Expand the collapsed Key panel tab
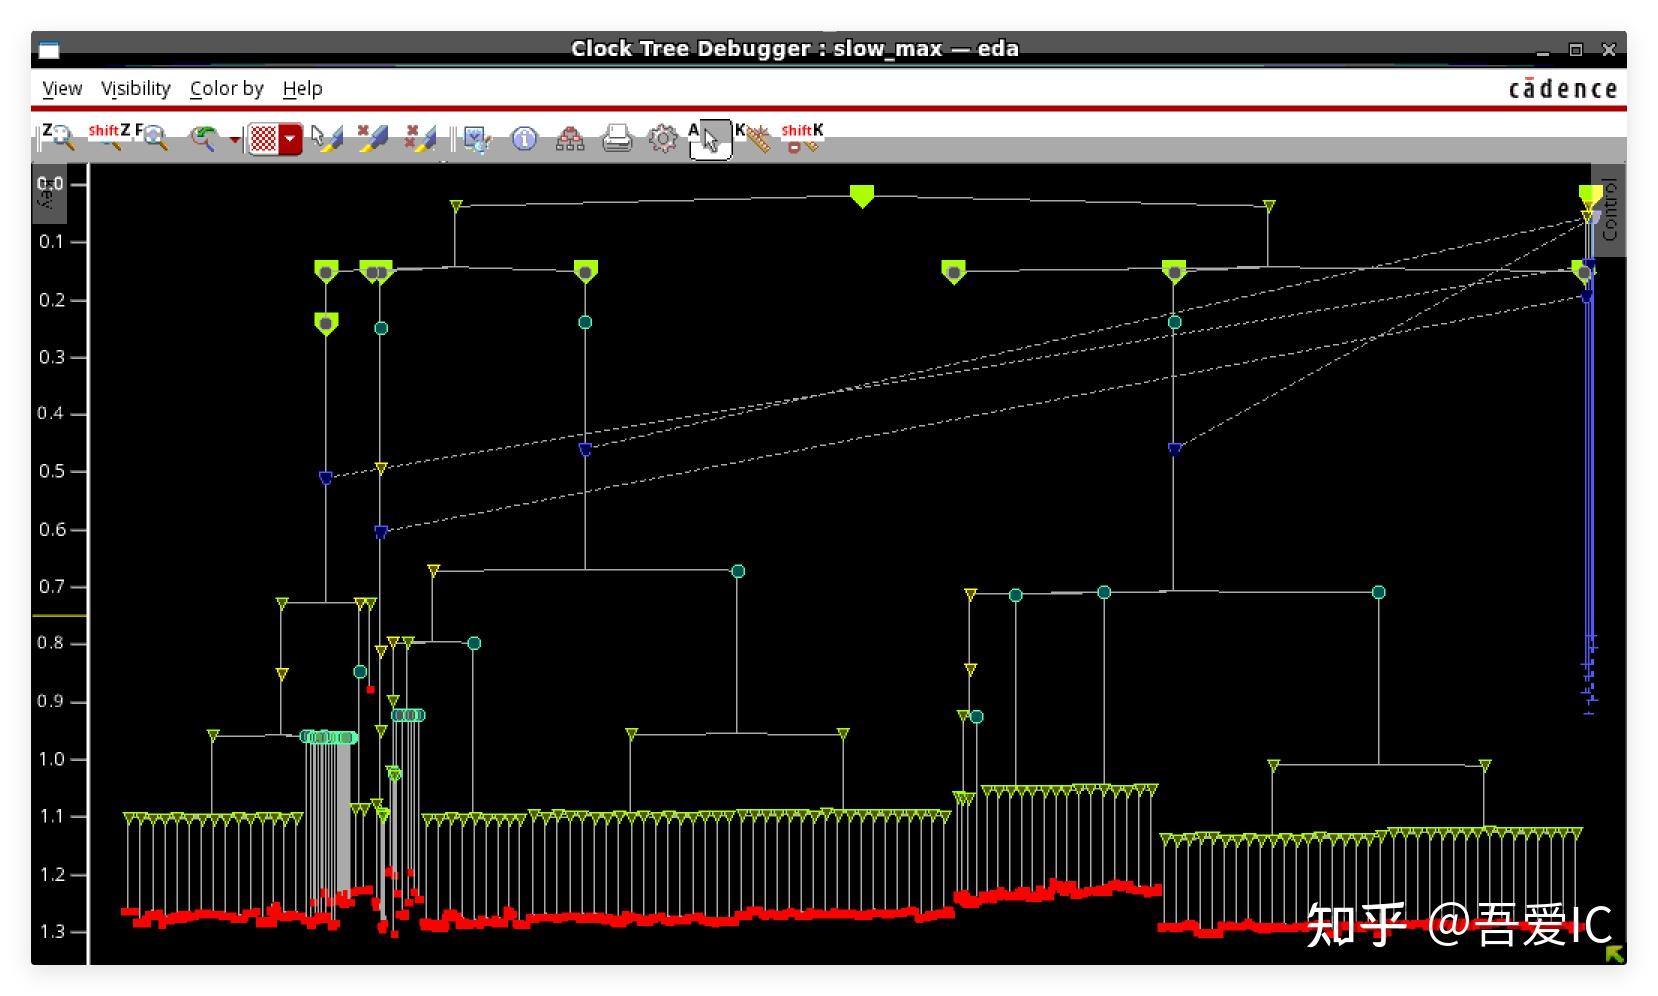The image size is (1658, 996). pyautogui.click(x=46, y=196)
